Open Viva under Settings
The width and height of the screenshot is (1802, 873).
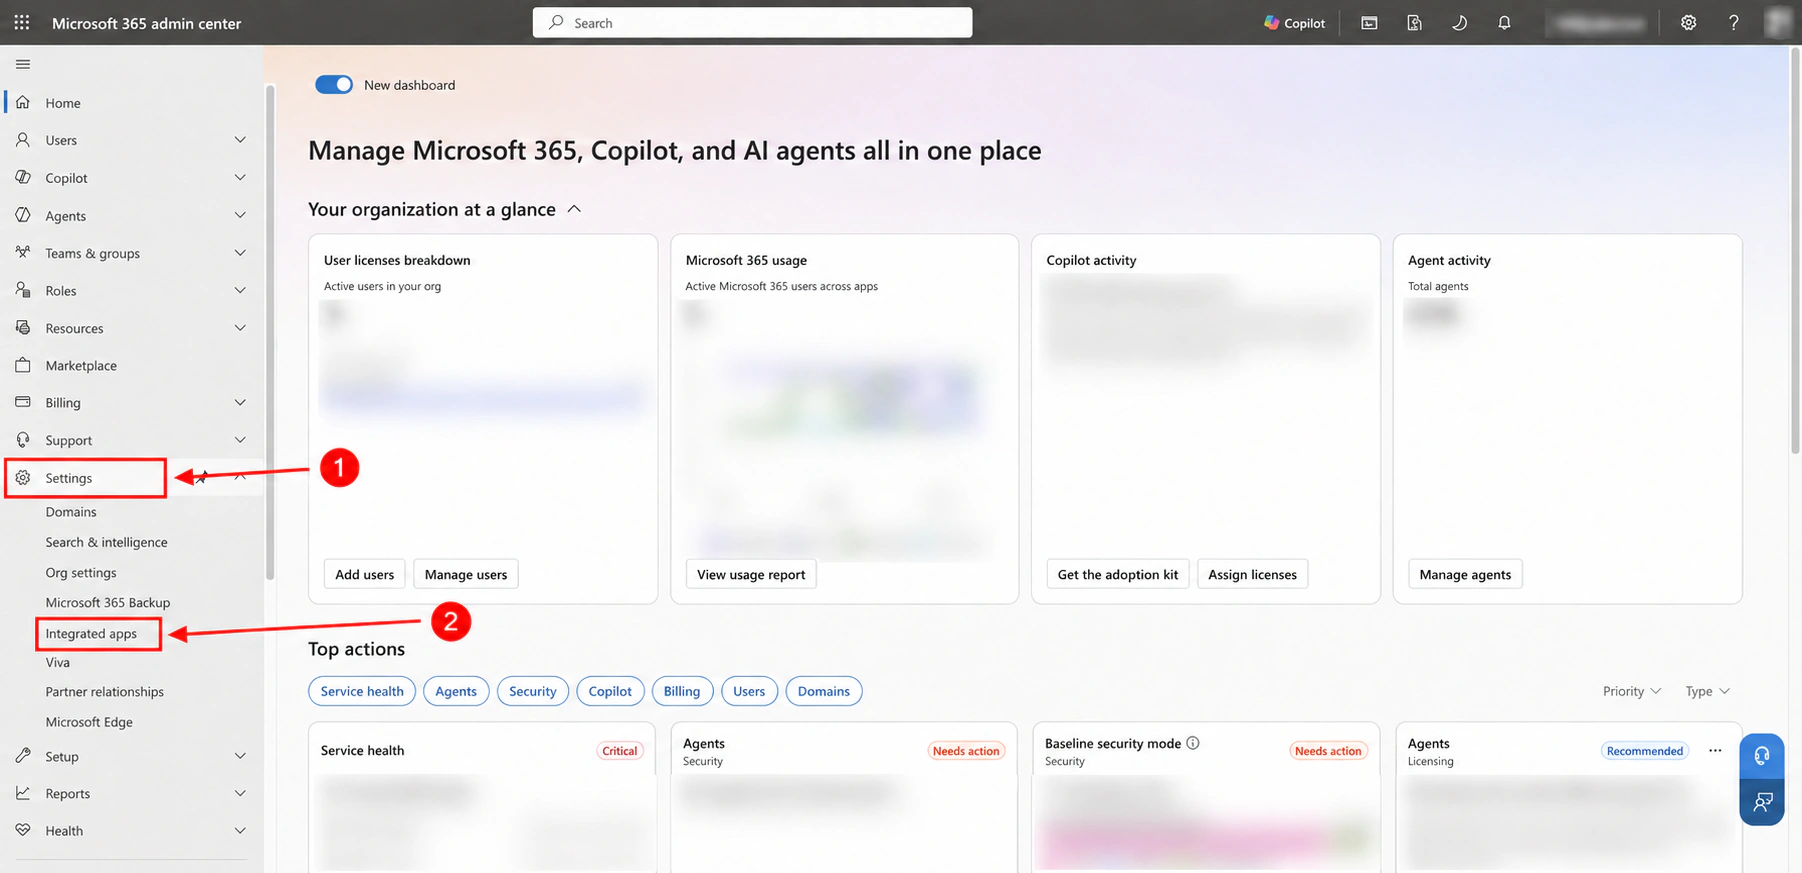58,663
